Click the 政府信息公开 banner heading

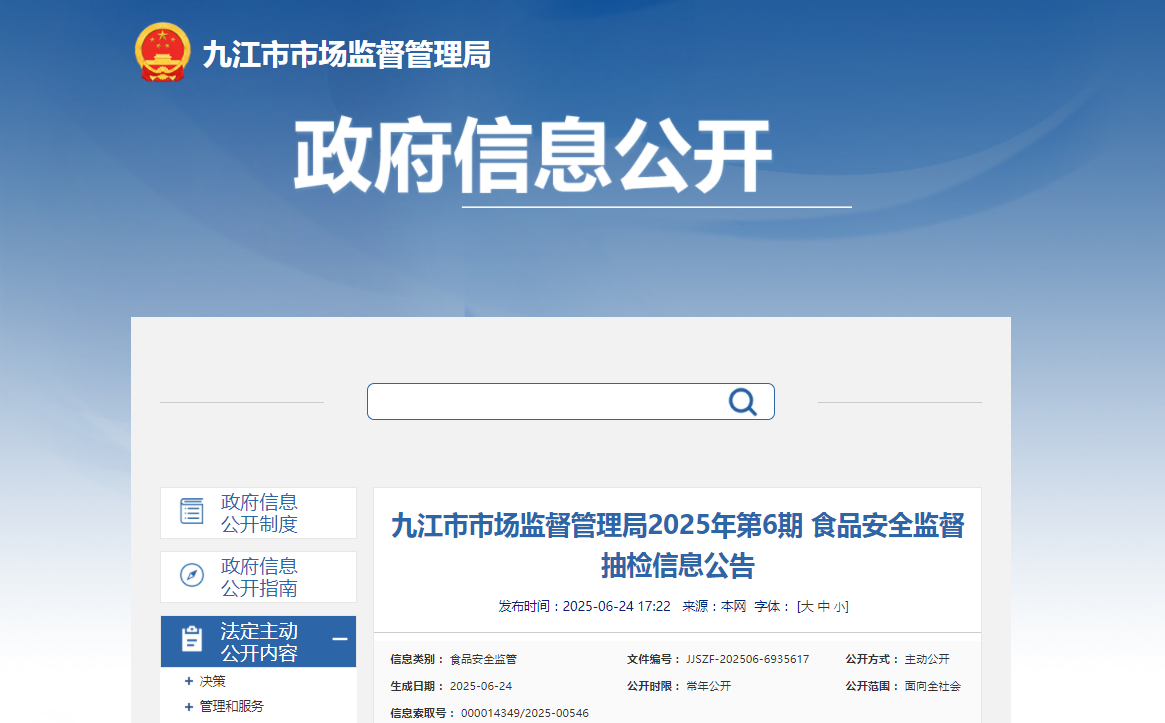533,155
